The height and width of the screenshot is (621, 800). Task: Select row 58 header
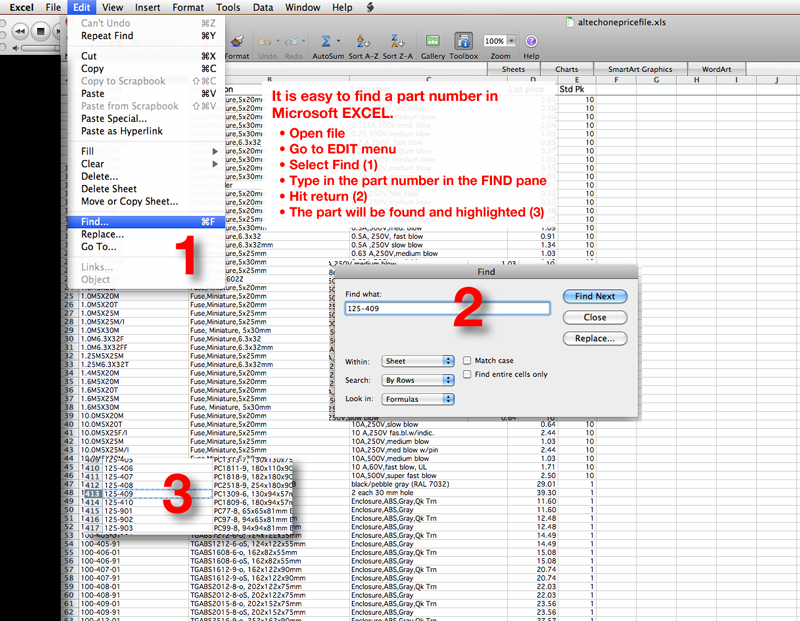[x=69, y=578]
